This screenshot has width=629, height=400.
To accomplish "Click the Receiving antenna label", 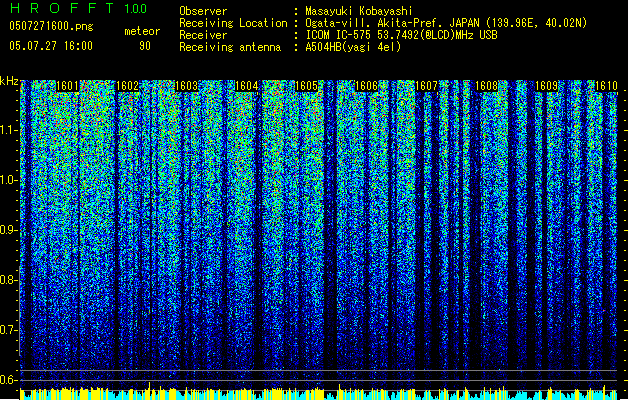I will click(x=230, y=47).
